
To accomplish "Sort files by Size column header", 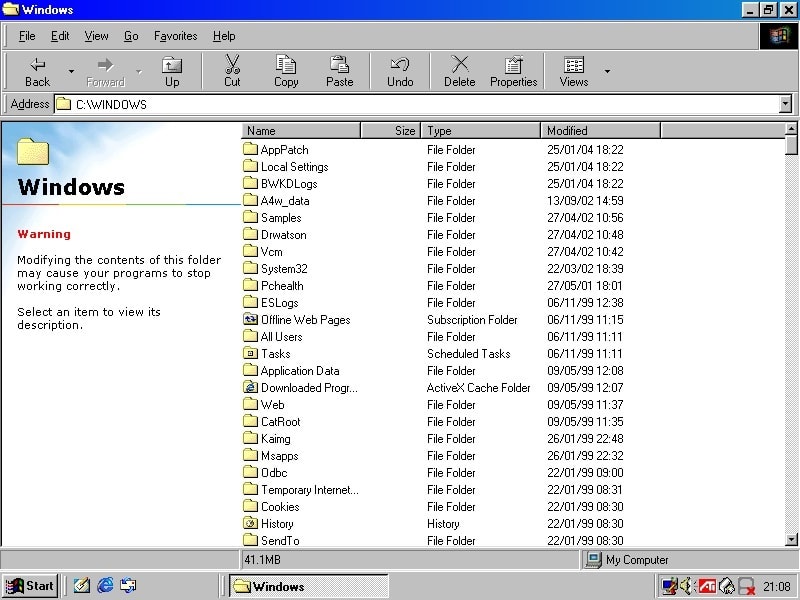I will click(391, 131).
